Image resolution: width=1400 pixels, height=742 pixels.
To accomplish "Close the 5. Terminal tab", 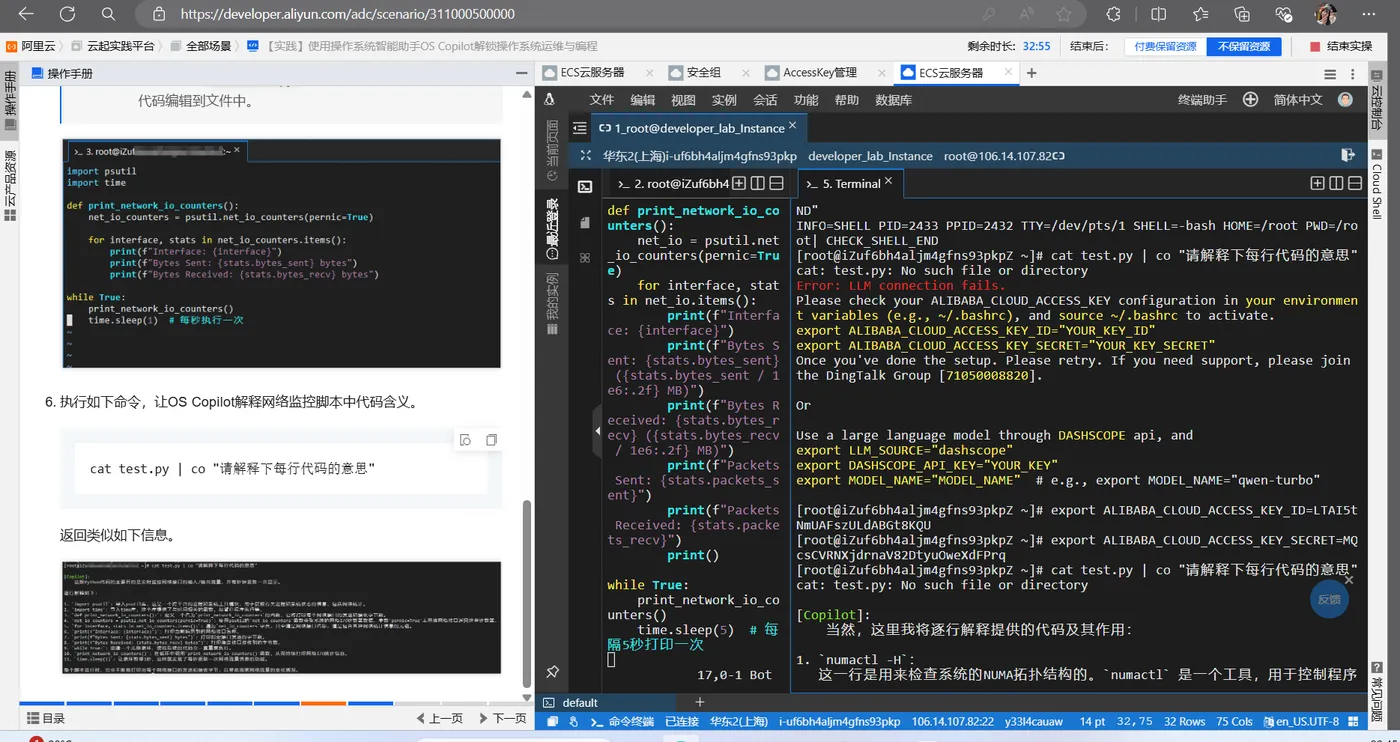I will (x=889, y=183).
